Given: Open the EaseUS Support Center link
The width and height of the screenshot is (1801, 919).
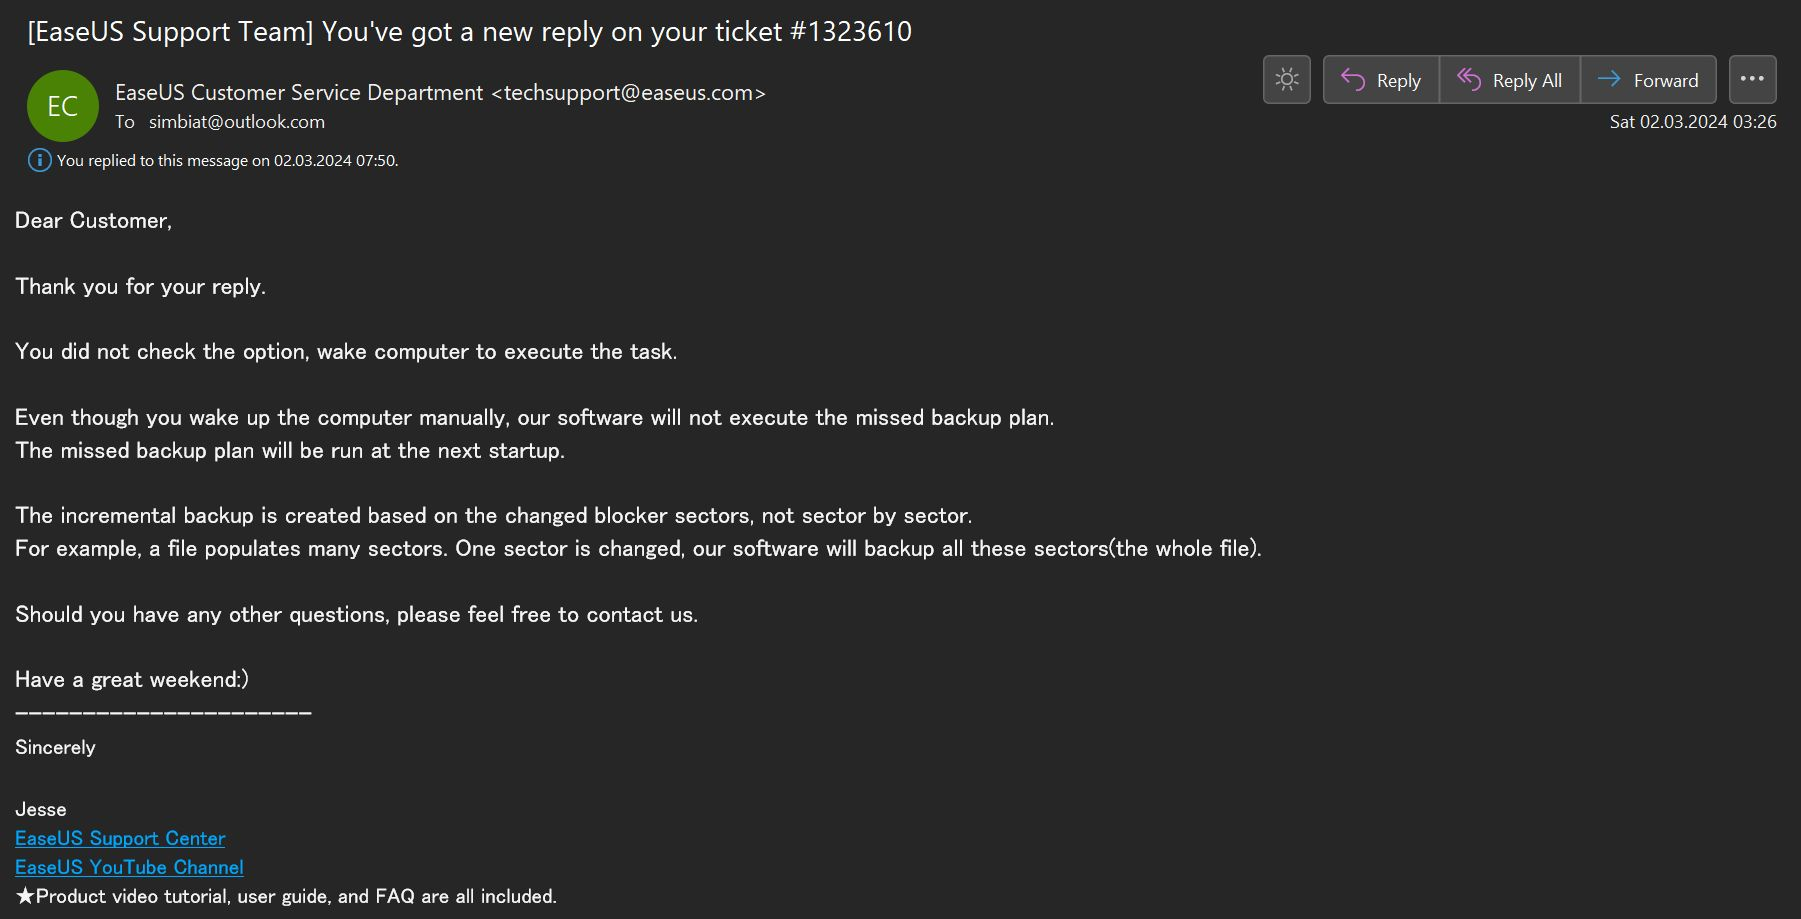Looking at the screenshot, I should [x=120, y=838].
